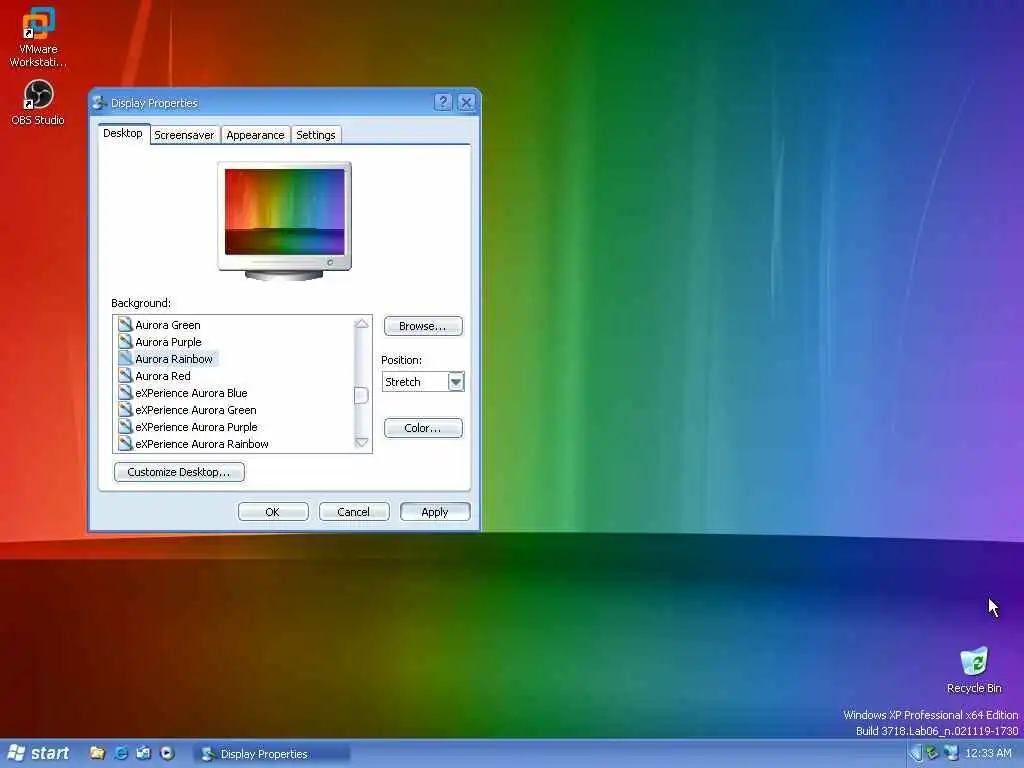The height and width of the screenshot is (768, 1024).
Task: Click Display Properties taskbar button
Action: [x=272, y=754]
